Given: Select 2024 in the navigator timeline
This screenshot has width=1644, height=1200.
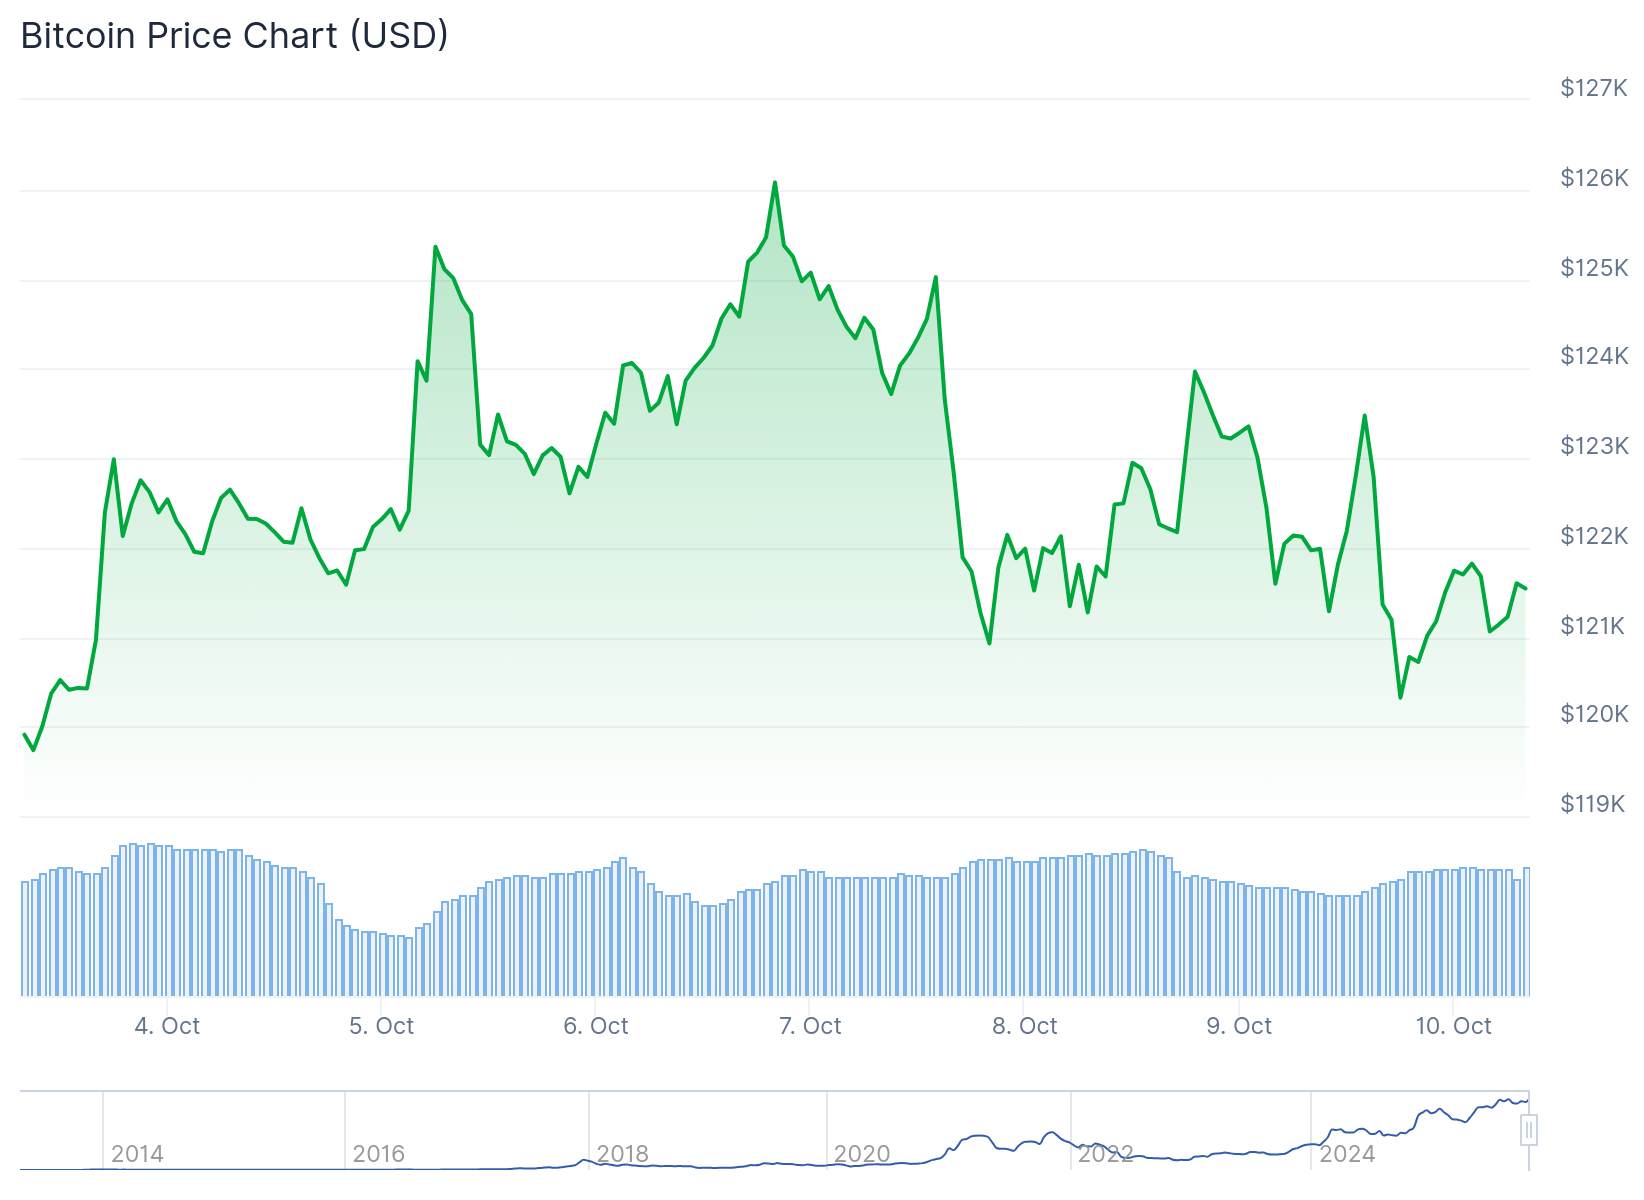Looking at the screenshot, I should coord(1347,1154).
